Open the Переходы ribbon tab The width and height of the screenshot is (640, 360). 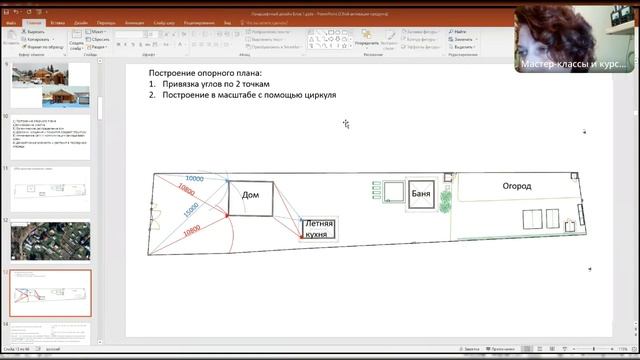pyautogui.click(x=106, y=23)
